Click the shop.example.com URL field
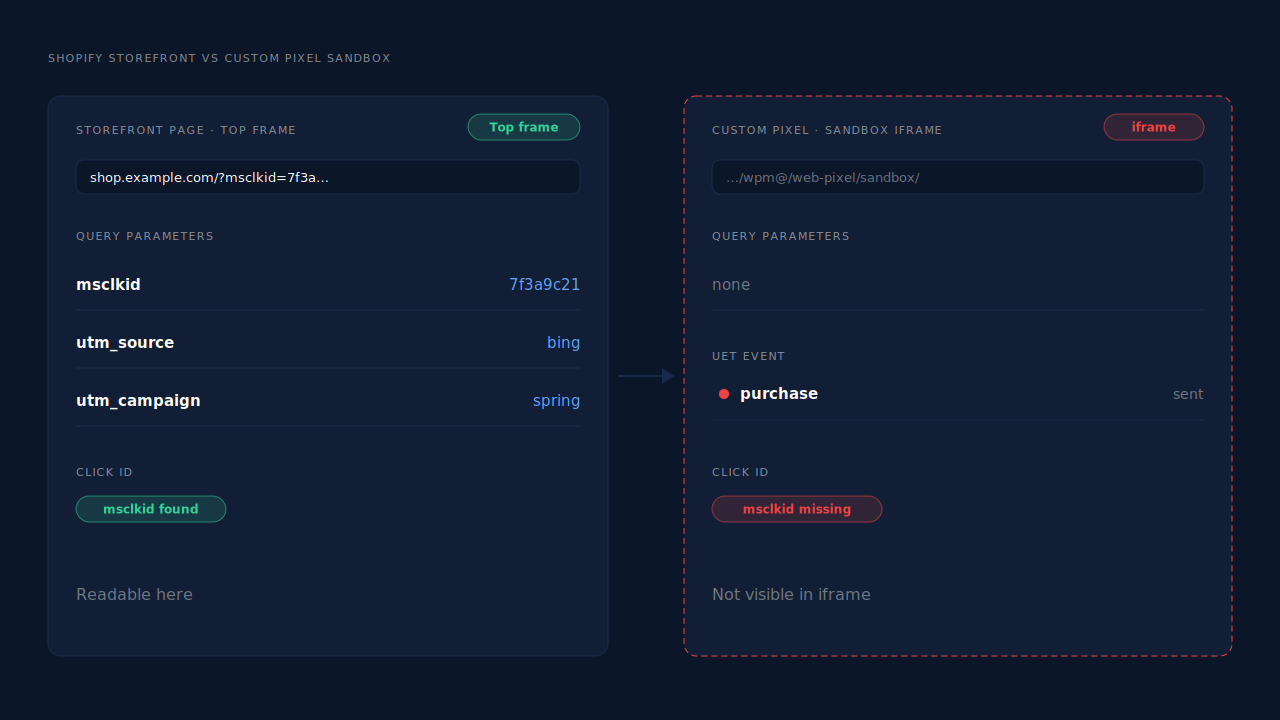 (x=328, y=177)
